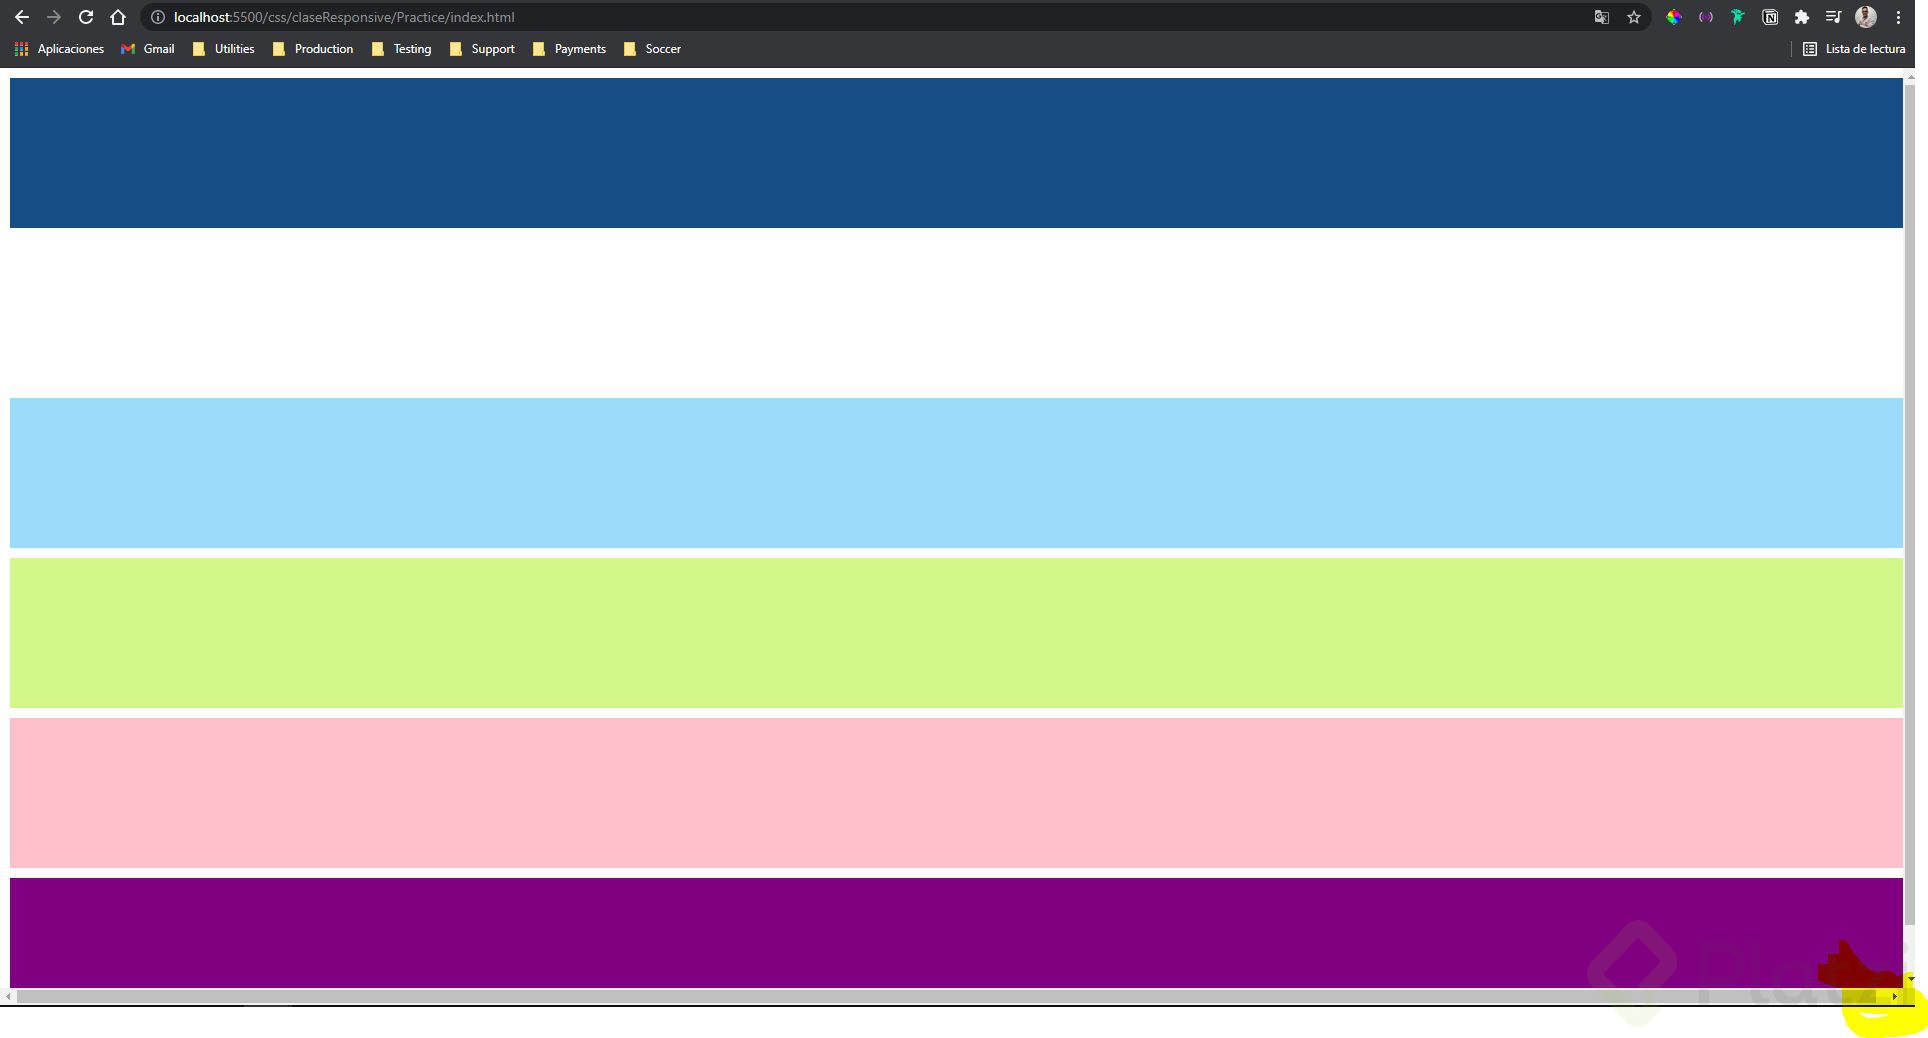Open the Chrome profile avatar
The height and width of the screenshot is (1038, 1928).
coord(1866,17)
